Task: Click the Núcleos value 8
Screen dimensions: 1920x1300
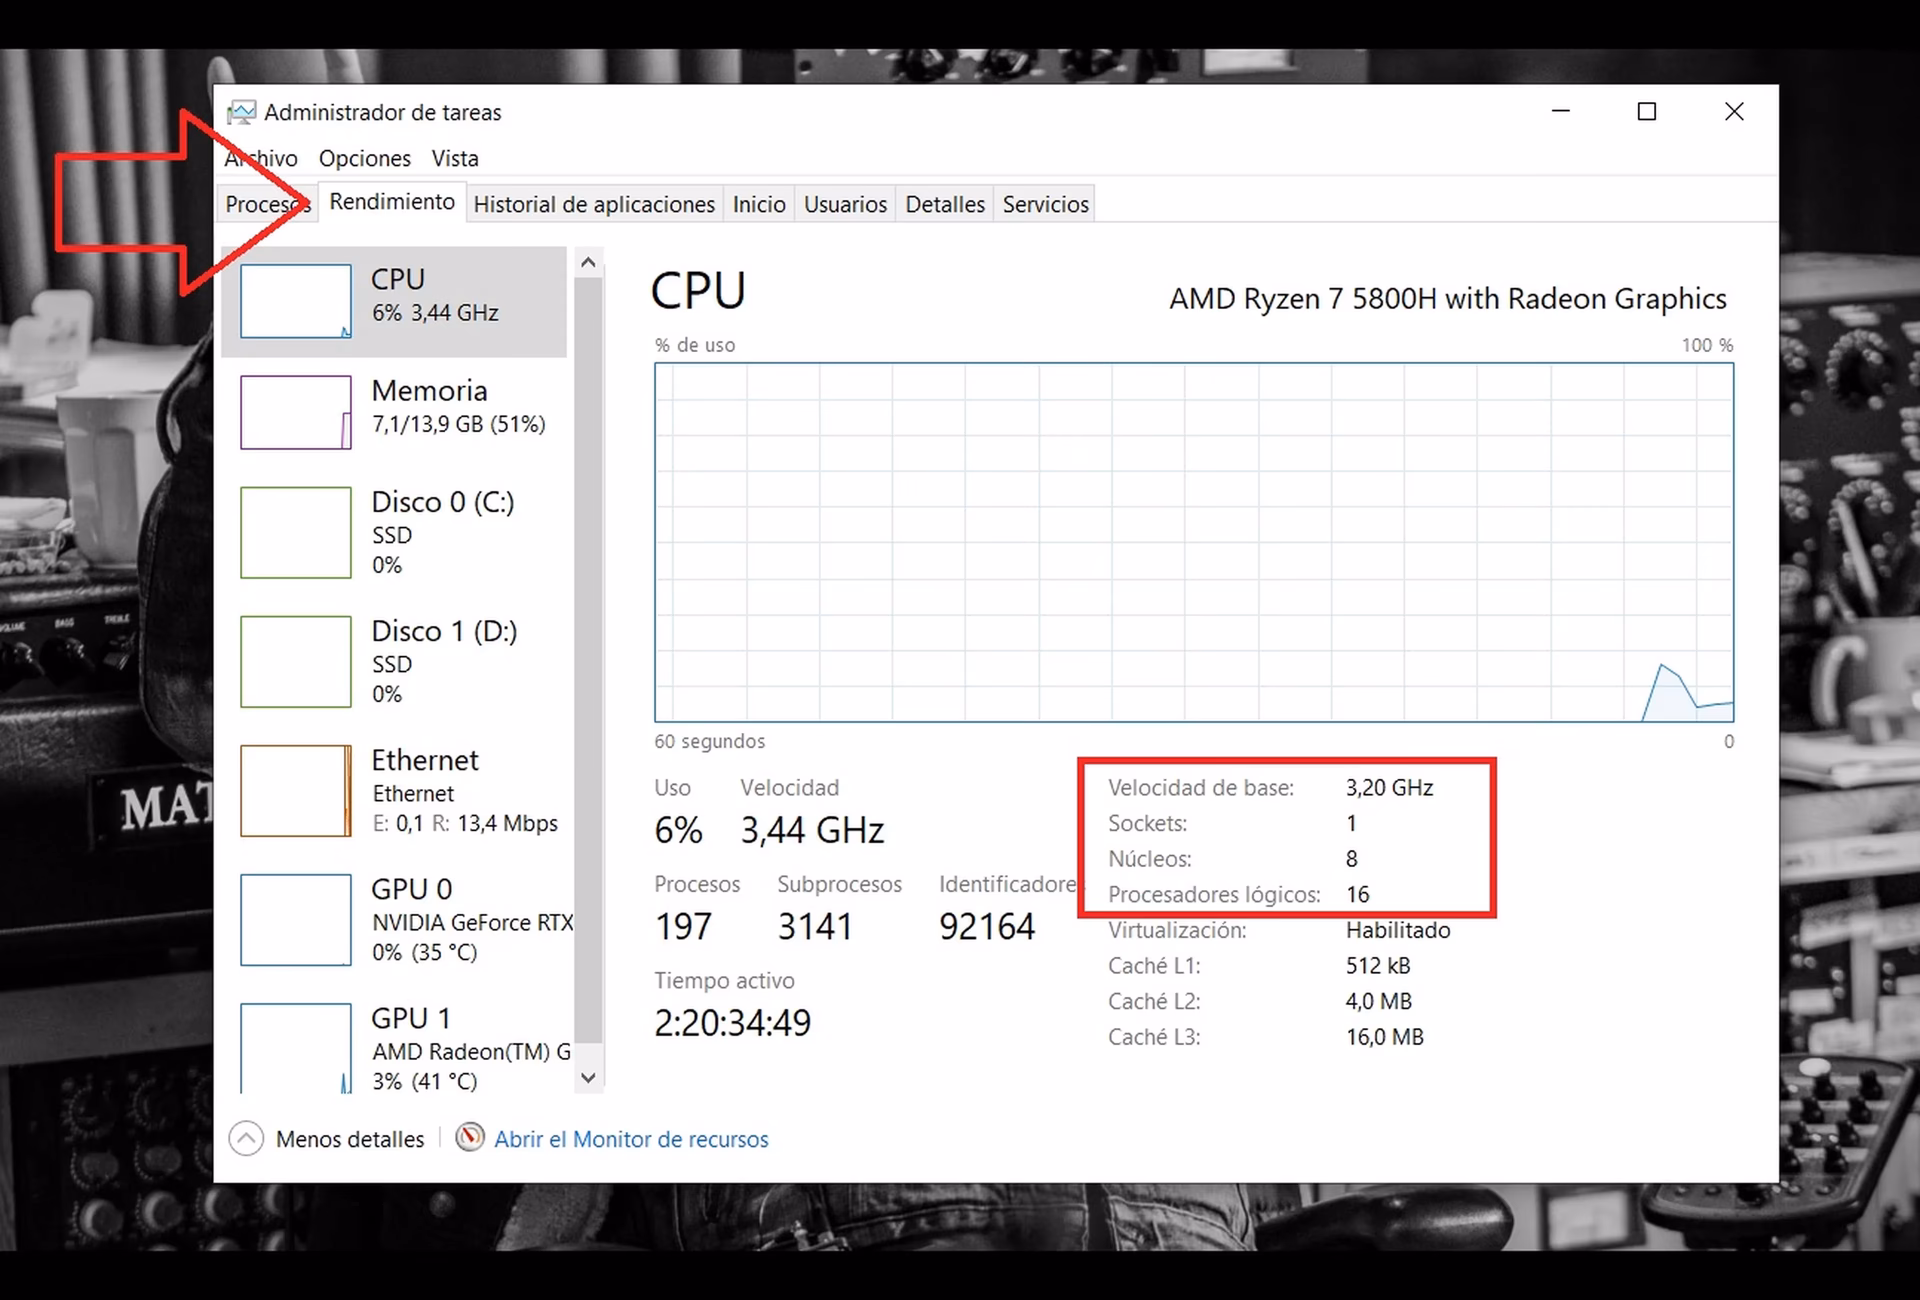Action: (1352, 859)
